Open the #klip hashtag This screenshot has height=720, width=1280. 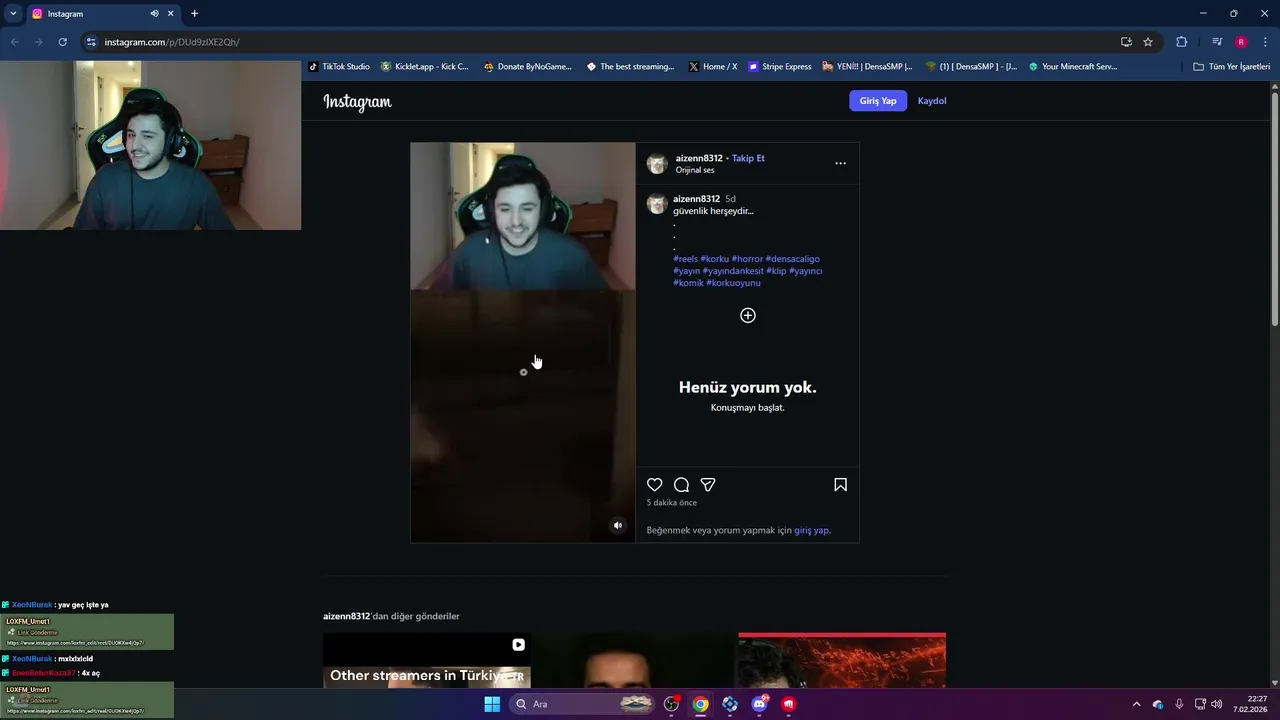tap(776, 271)
